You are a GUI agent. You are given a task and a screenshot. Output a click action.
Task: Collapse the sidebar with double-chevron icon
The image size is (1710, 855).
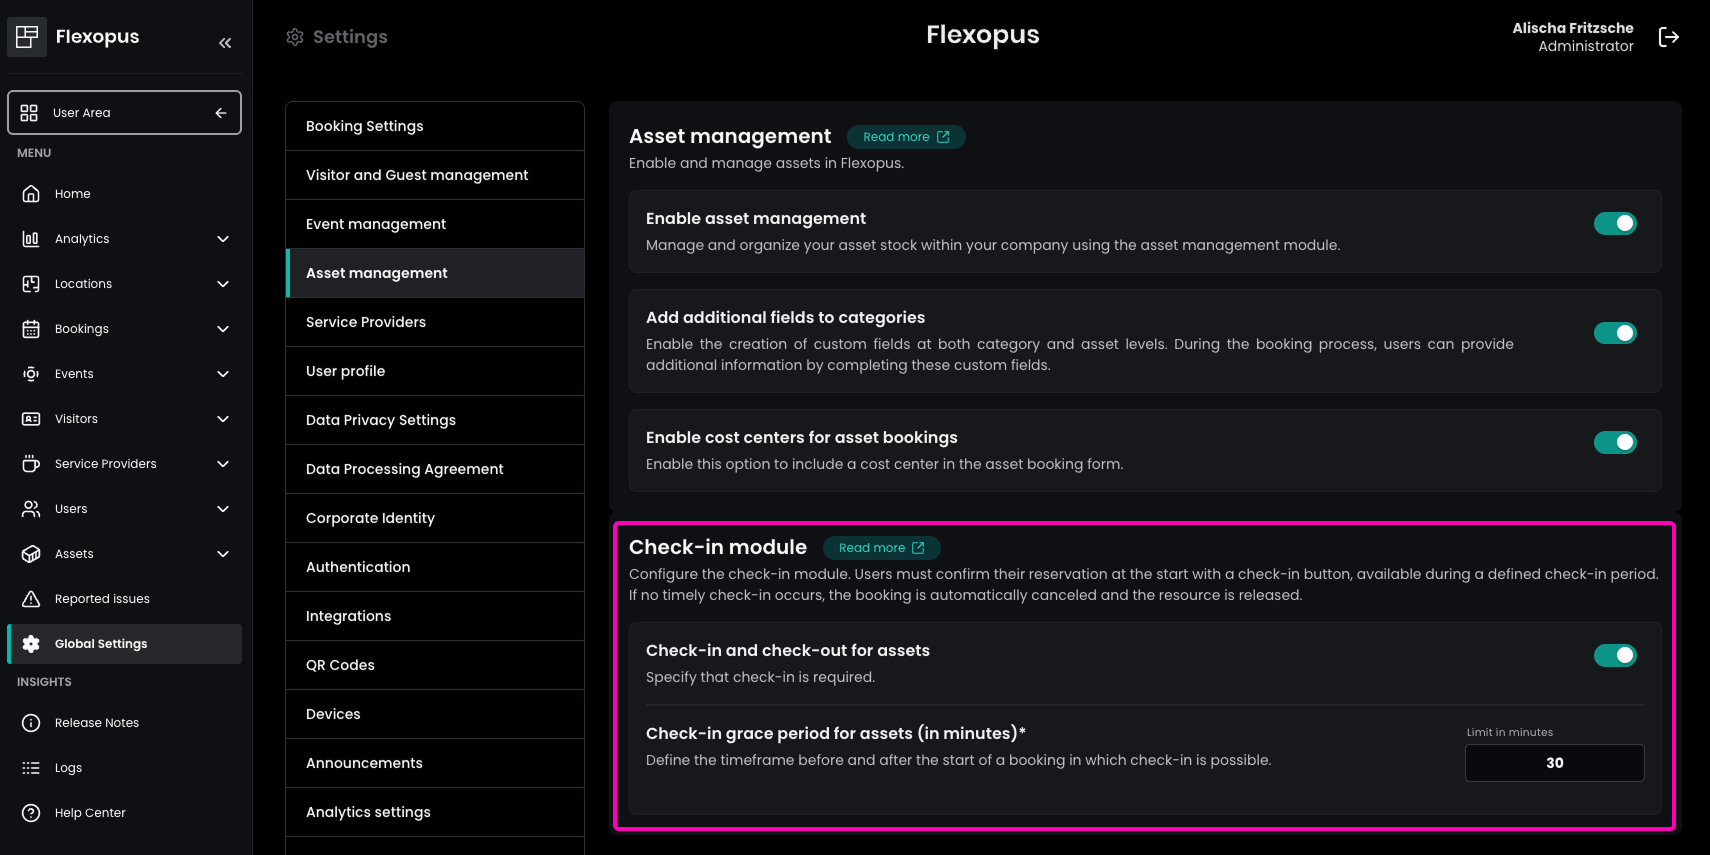225,43
